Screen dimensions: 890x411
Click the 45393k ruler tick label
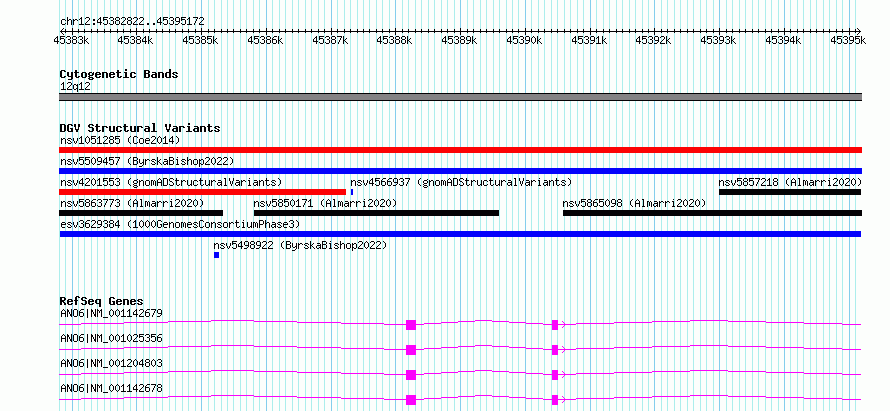(x=719, y=40)
